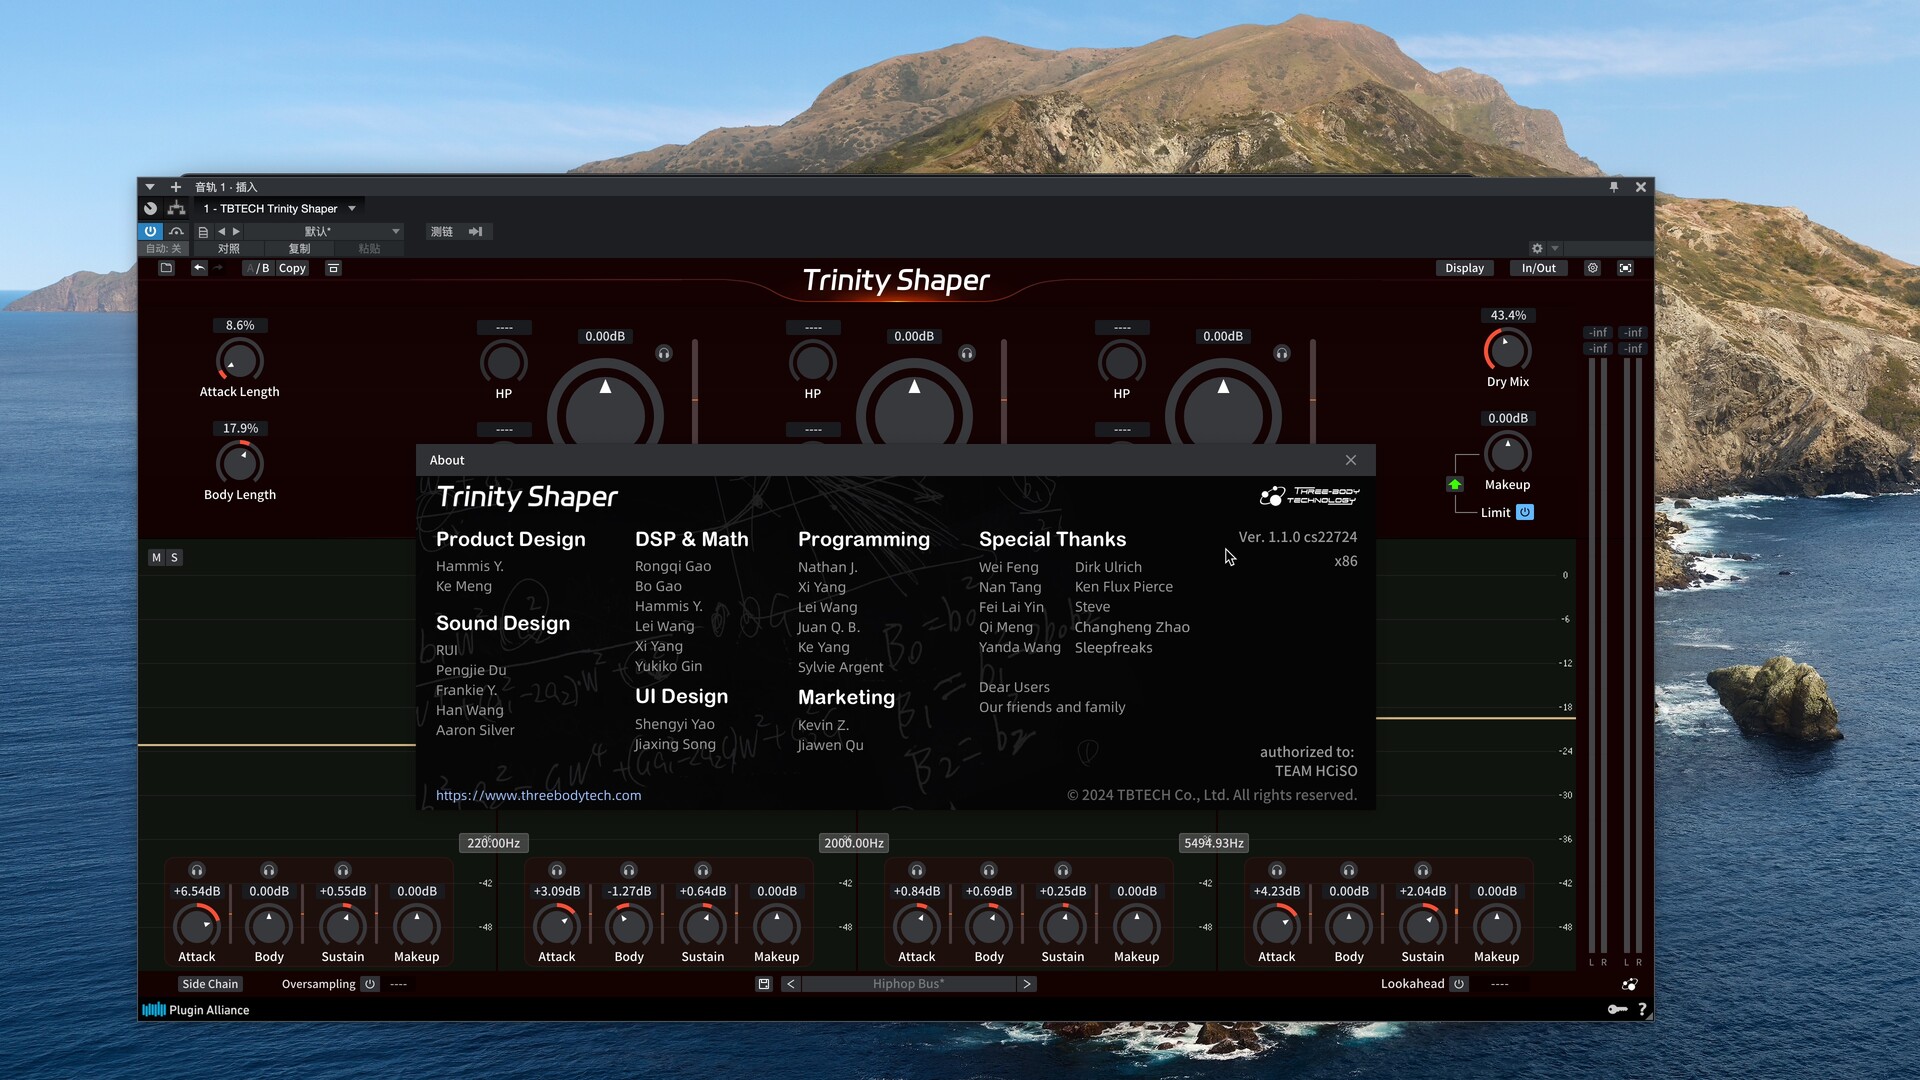Open the In/Out menu

click(x=1539, y=268)
